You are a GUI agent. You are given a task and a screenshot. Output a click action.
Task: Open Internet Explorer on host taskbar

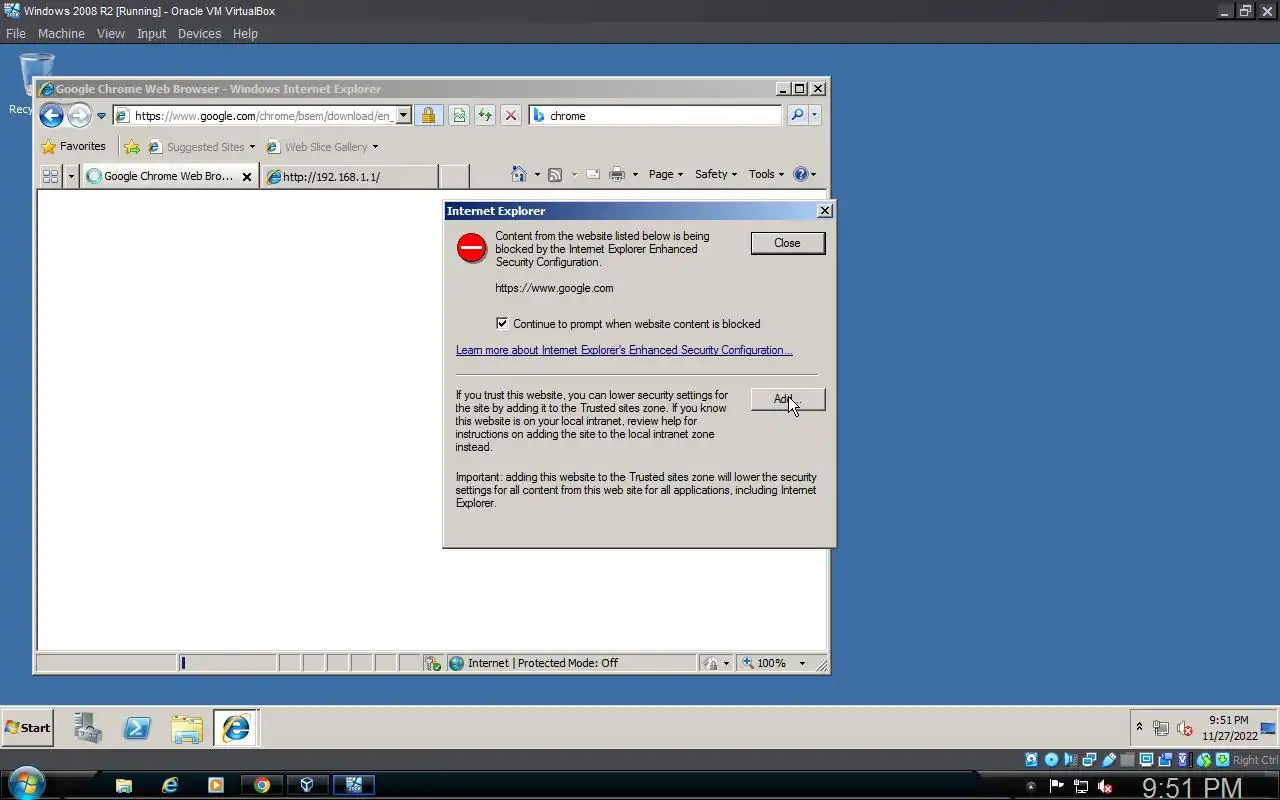point(170,785)
